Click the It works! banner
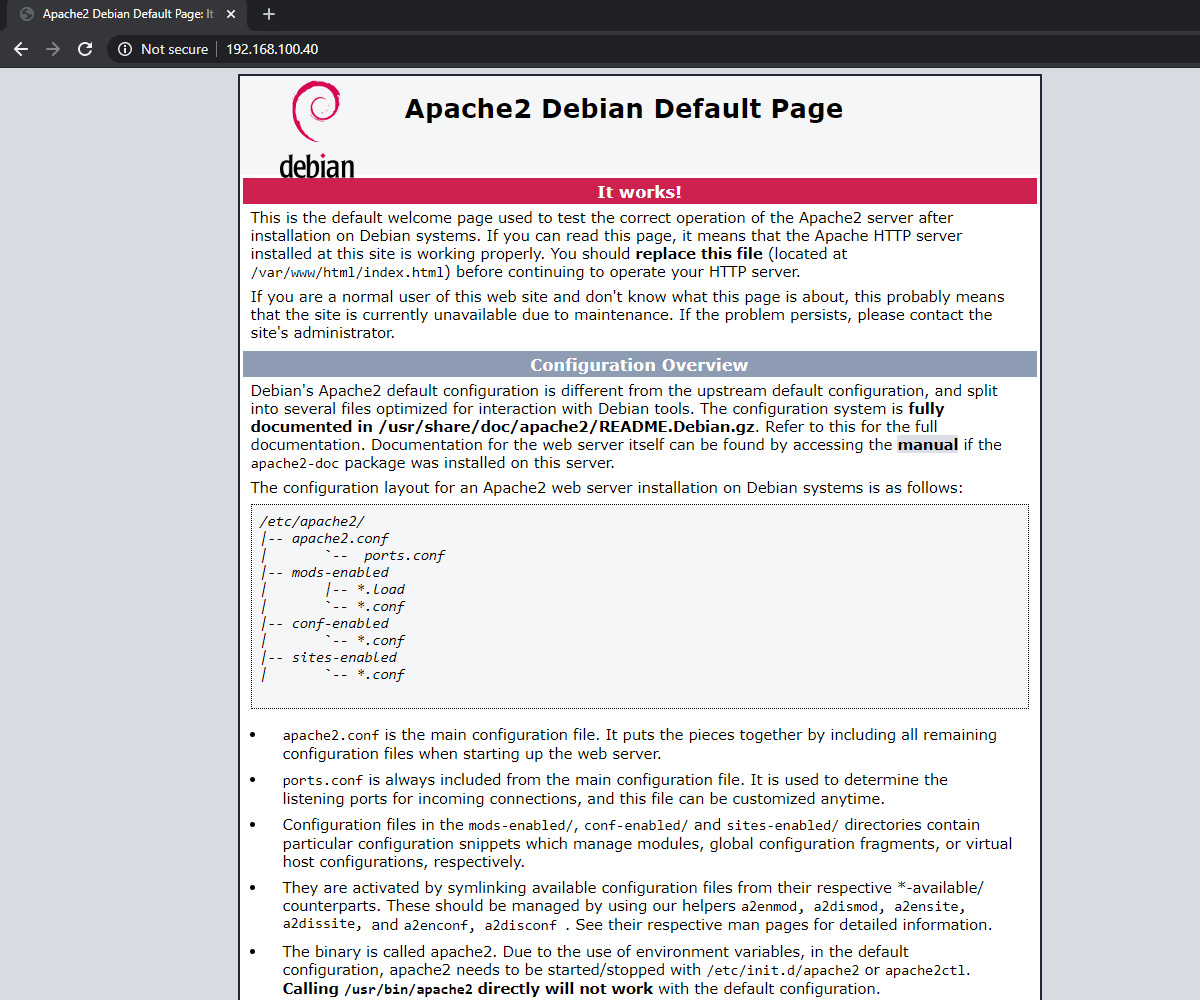Screen dimensions: 1200x1000 click(x=640, y=191)
